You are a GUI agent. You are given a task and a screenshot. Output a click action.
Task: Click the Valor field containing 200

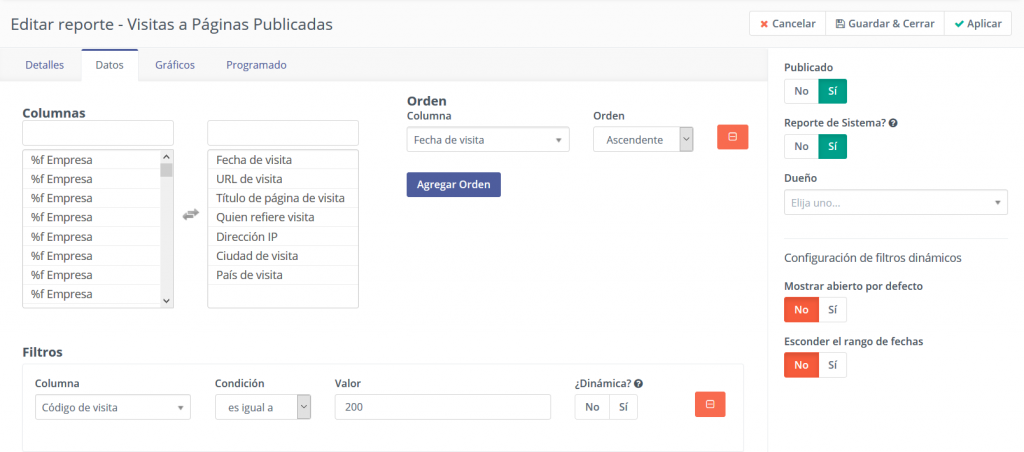tap(442, 407)
